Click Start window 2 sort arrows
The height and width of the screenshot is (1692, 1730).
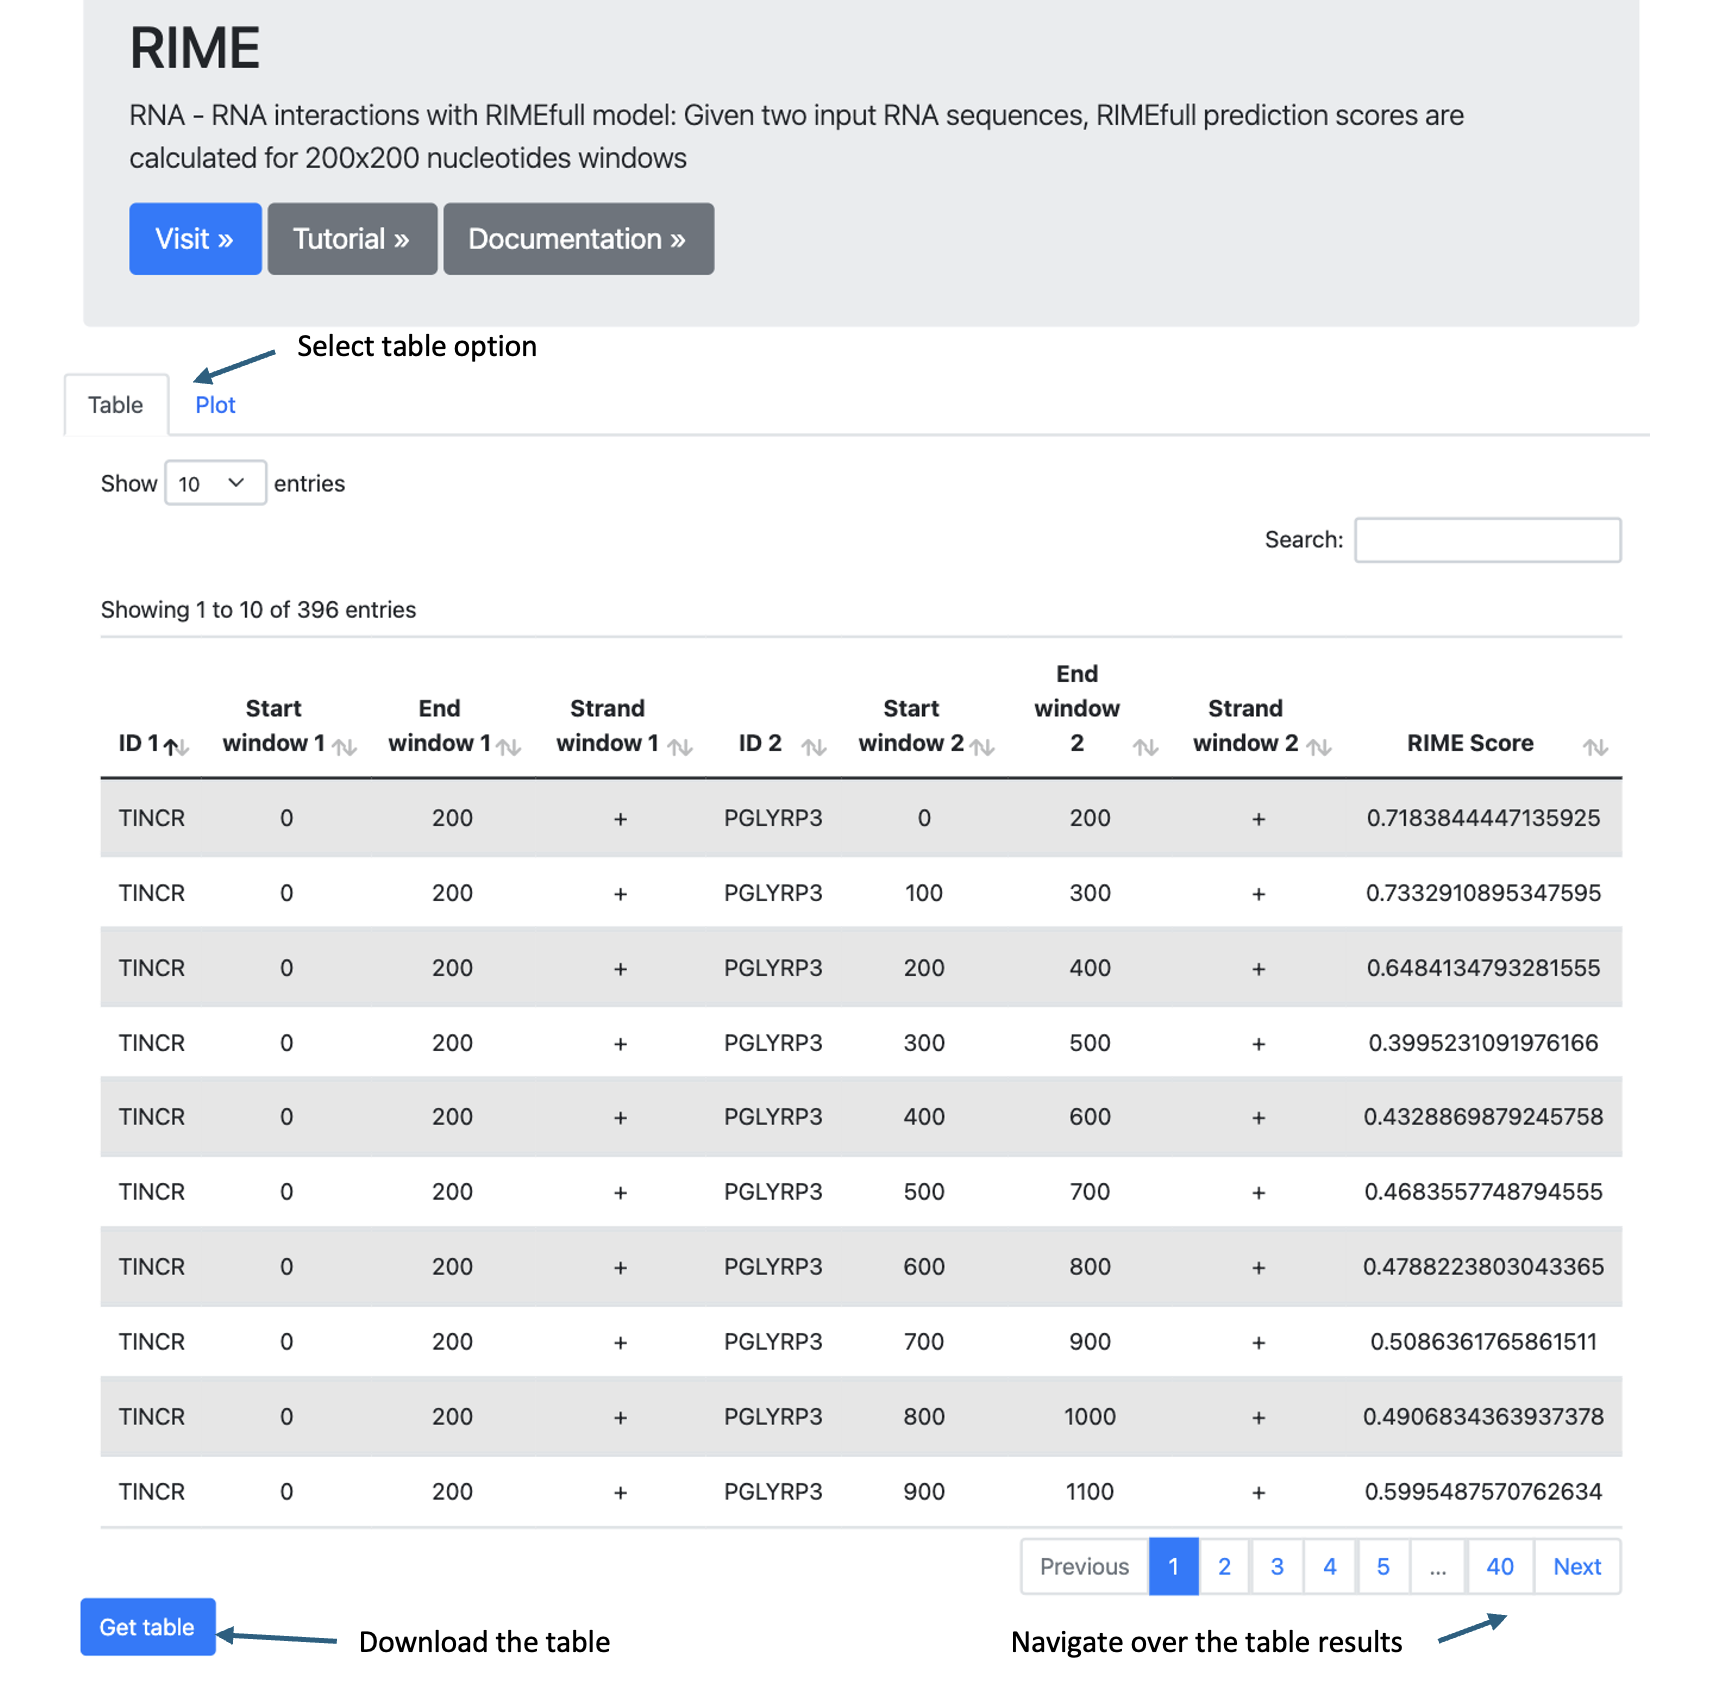tap(982, 747)
